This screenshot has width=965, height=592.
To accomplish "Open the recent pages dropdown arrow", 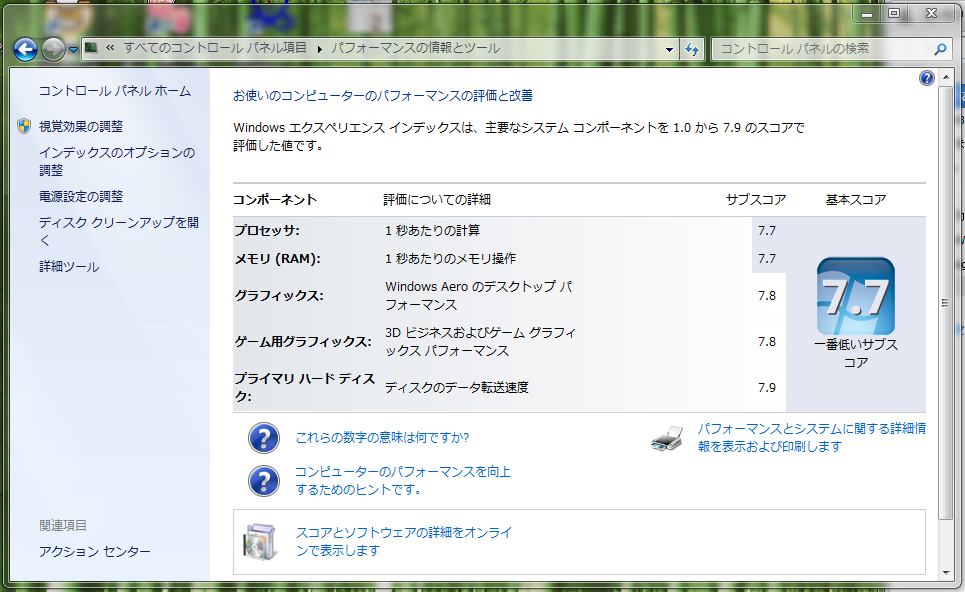I will pyautogui.click(x=73, y=50).
